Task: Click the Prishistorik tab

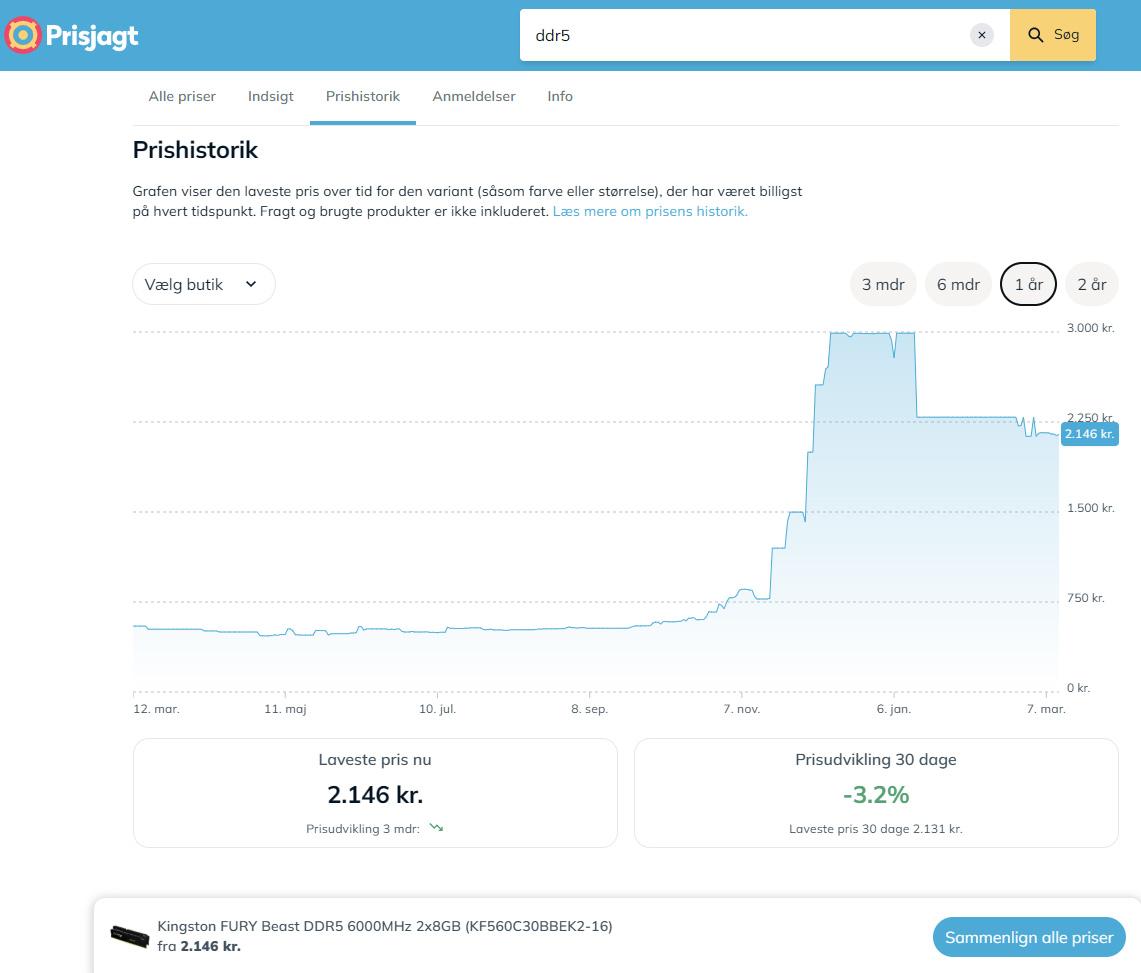Action: pyautogui.click(x=363, y=97)
